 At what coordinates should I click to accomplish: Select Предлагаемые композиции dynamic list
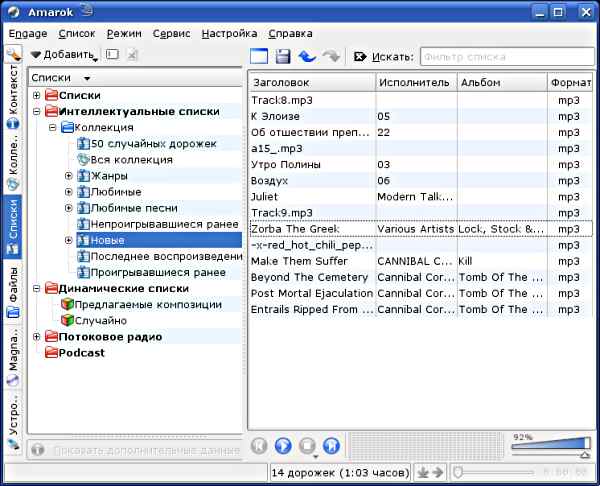[x=142, y=305]
